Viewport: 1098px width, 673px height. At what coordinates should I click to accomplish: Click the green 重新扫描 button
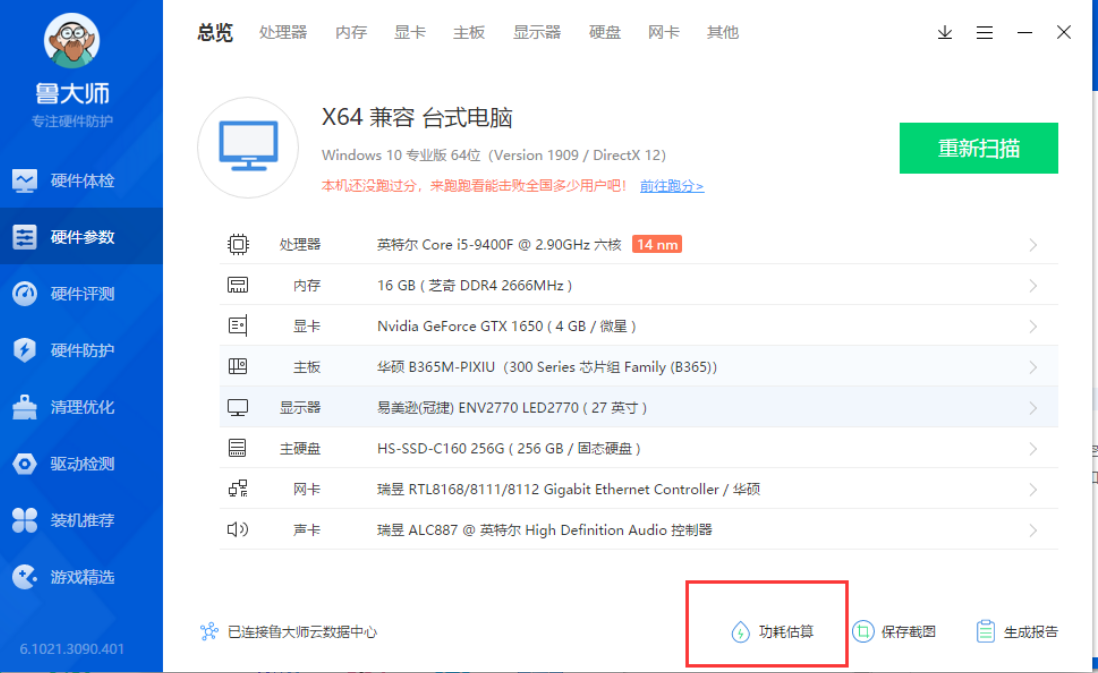[x=978, y=149]
